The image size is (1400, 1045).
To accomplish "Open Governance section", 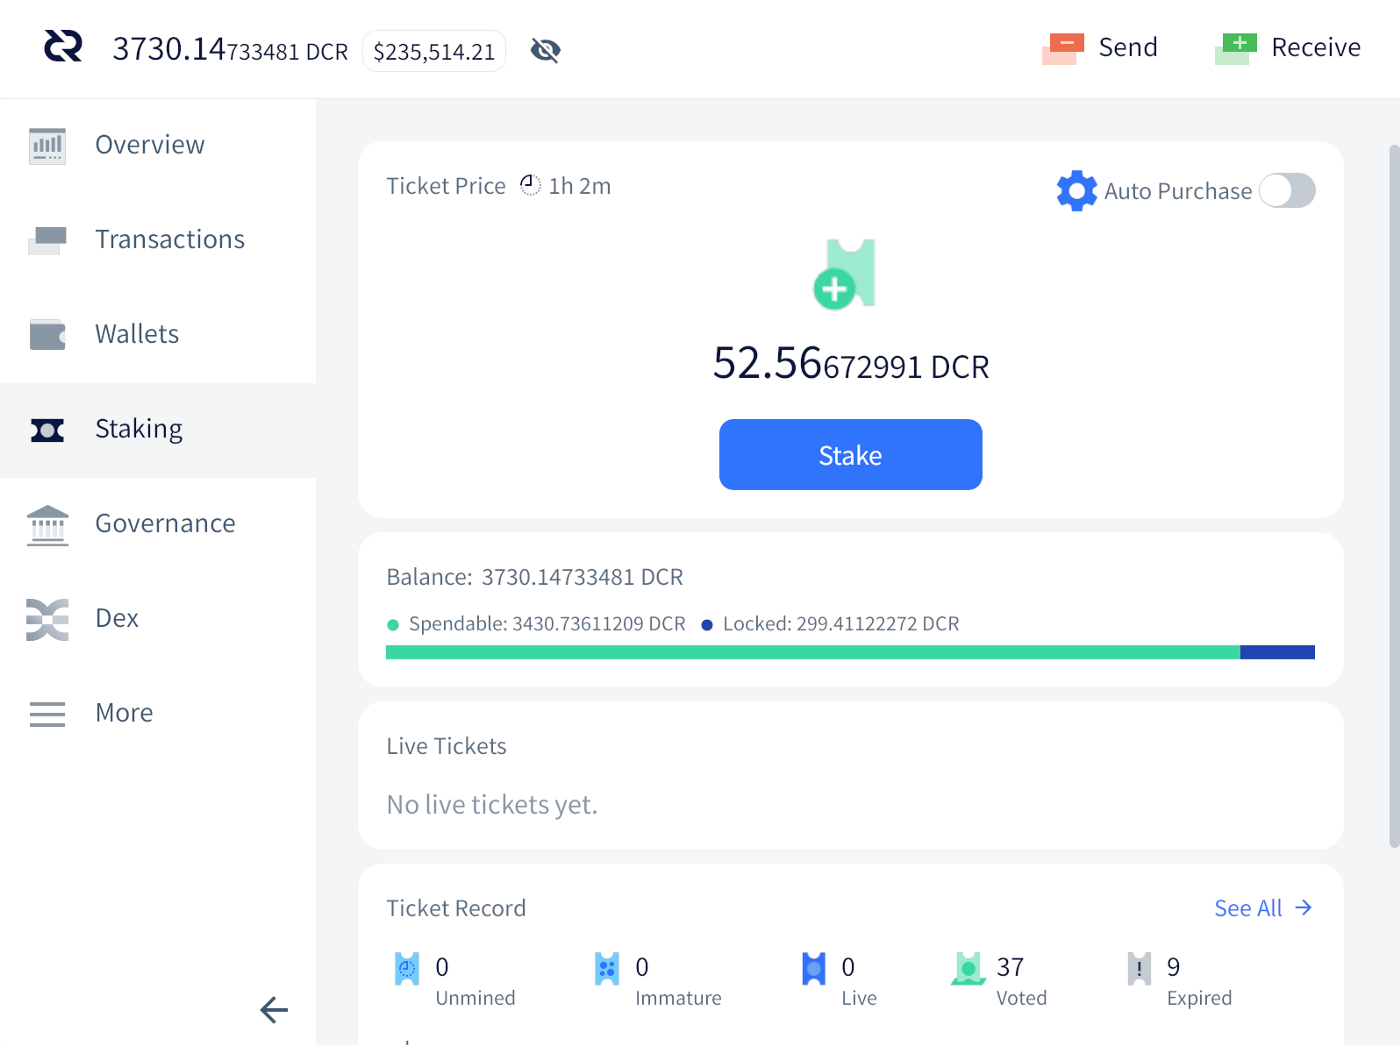I will coord(165,523).
